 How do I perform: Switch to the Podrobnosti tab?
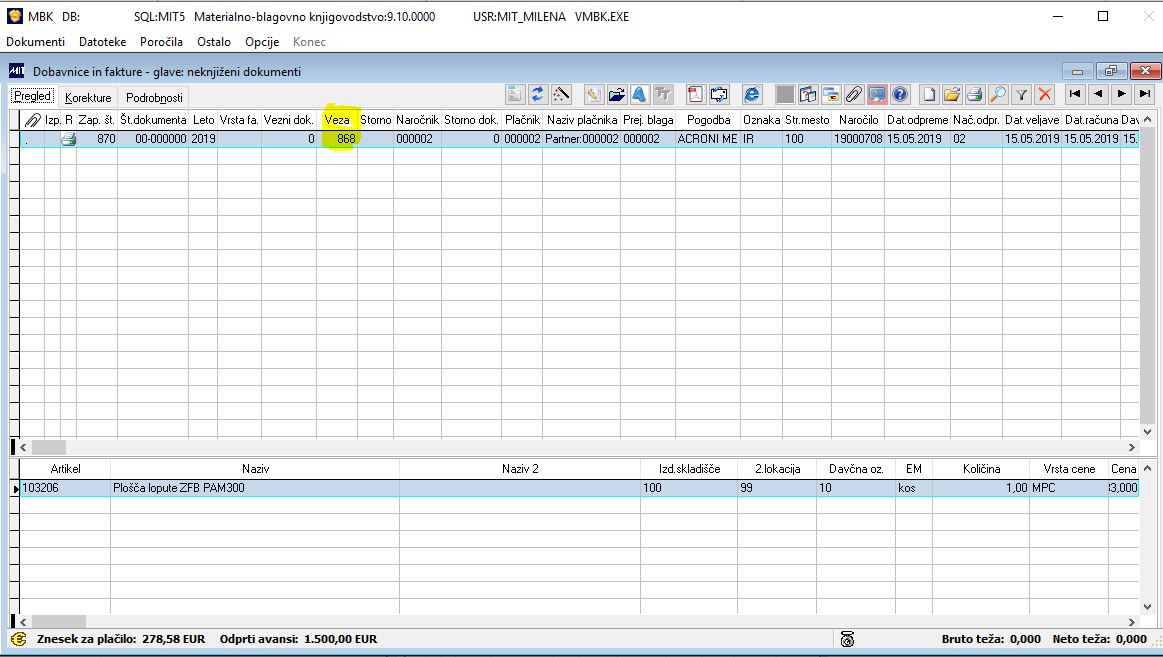point(154,97)
